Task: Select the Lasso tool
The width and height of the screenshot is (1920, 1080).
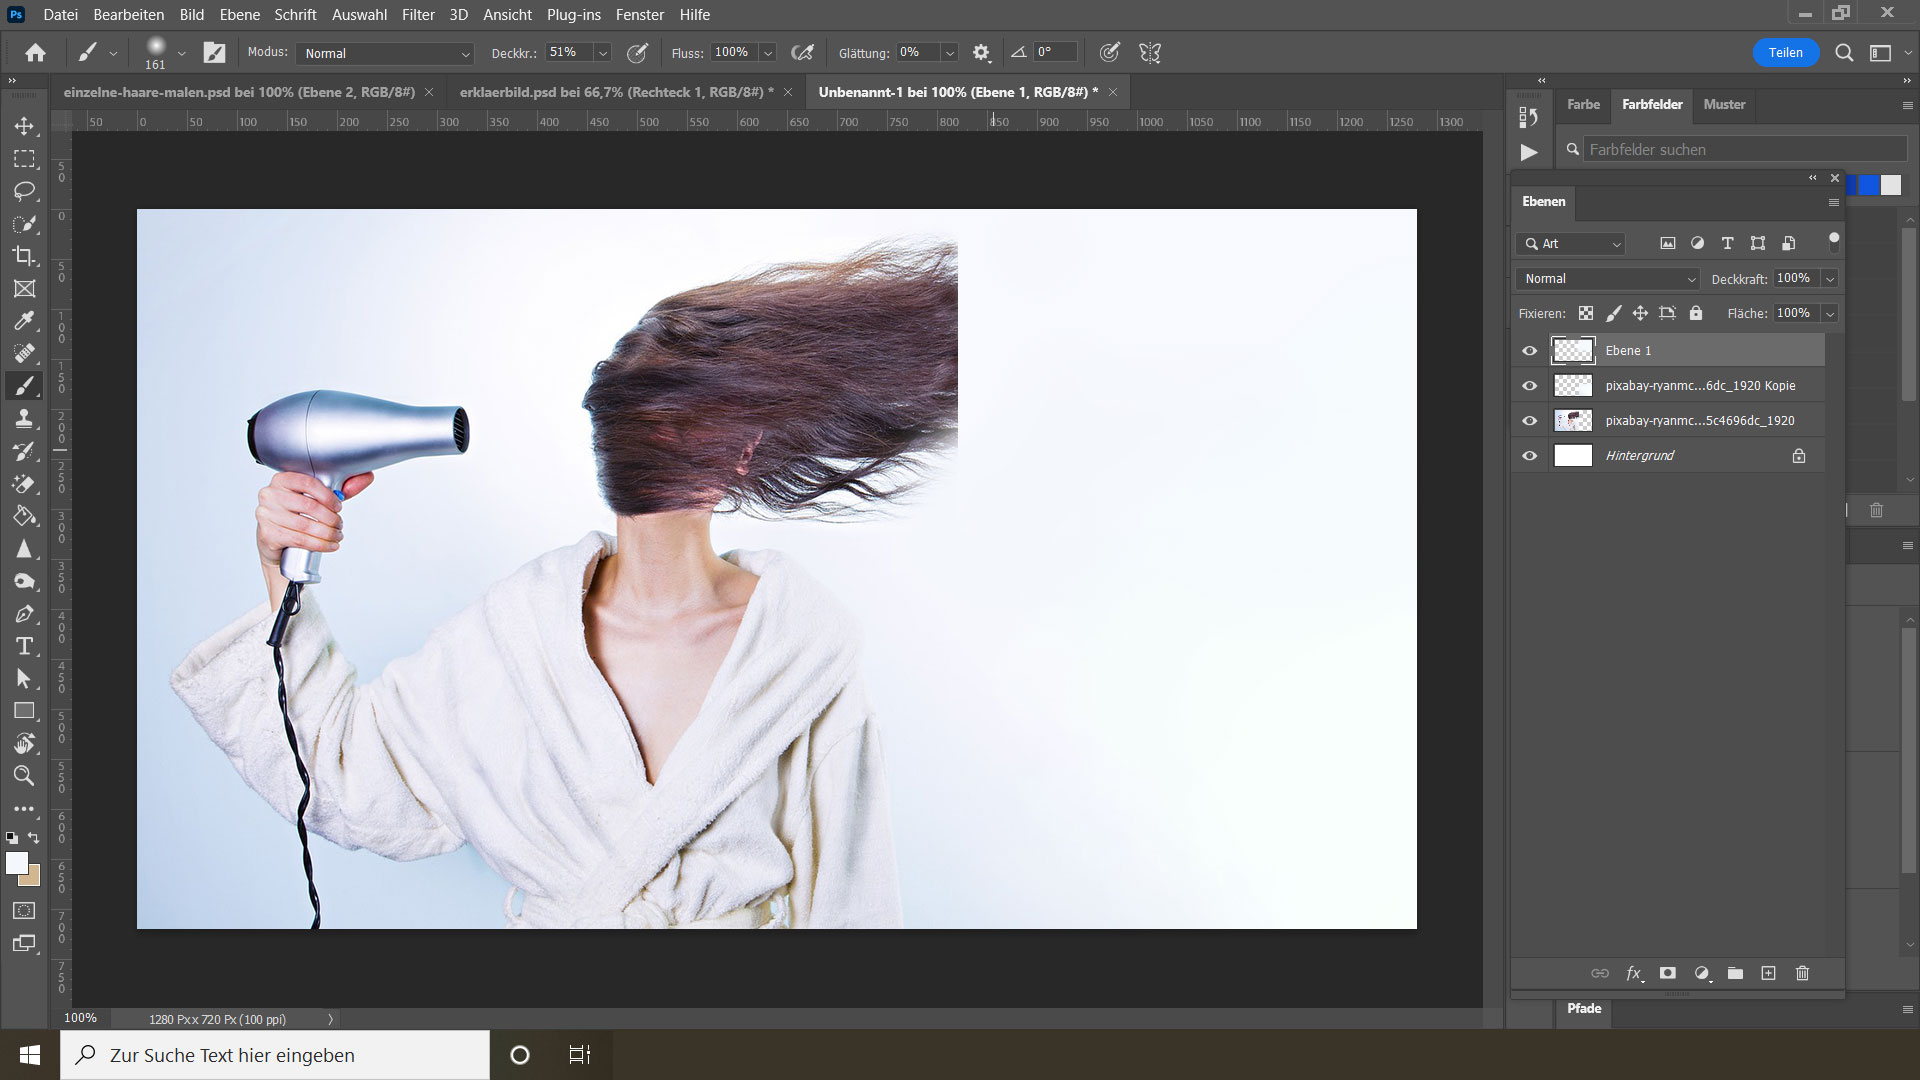Action: click(x=24, y=191)
